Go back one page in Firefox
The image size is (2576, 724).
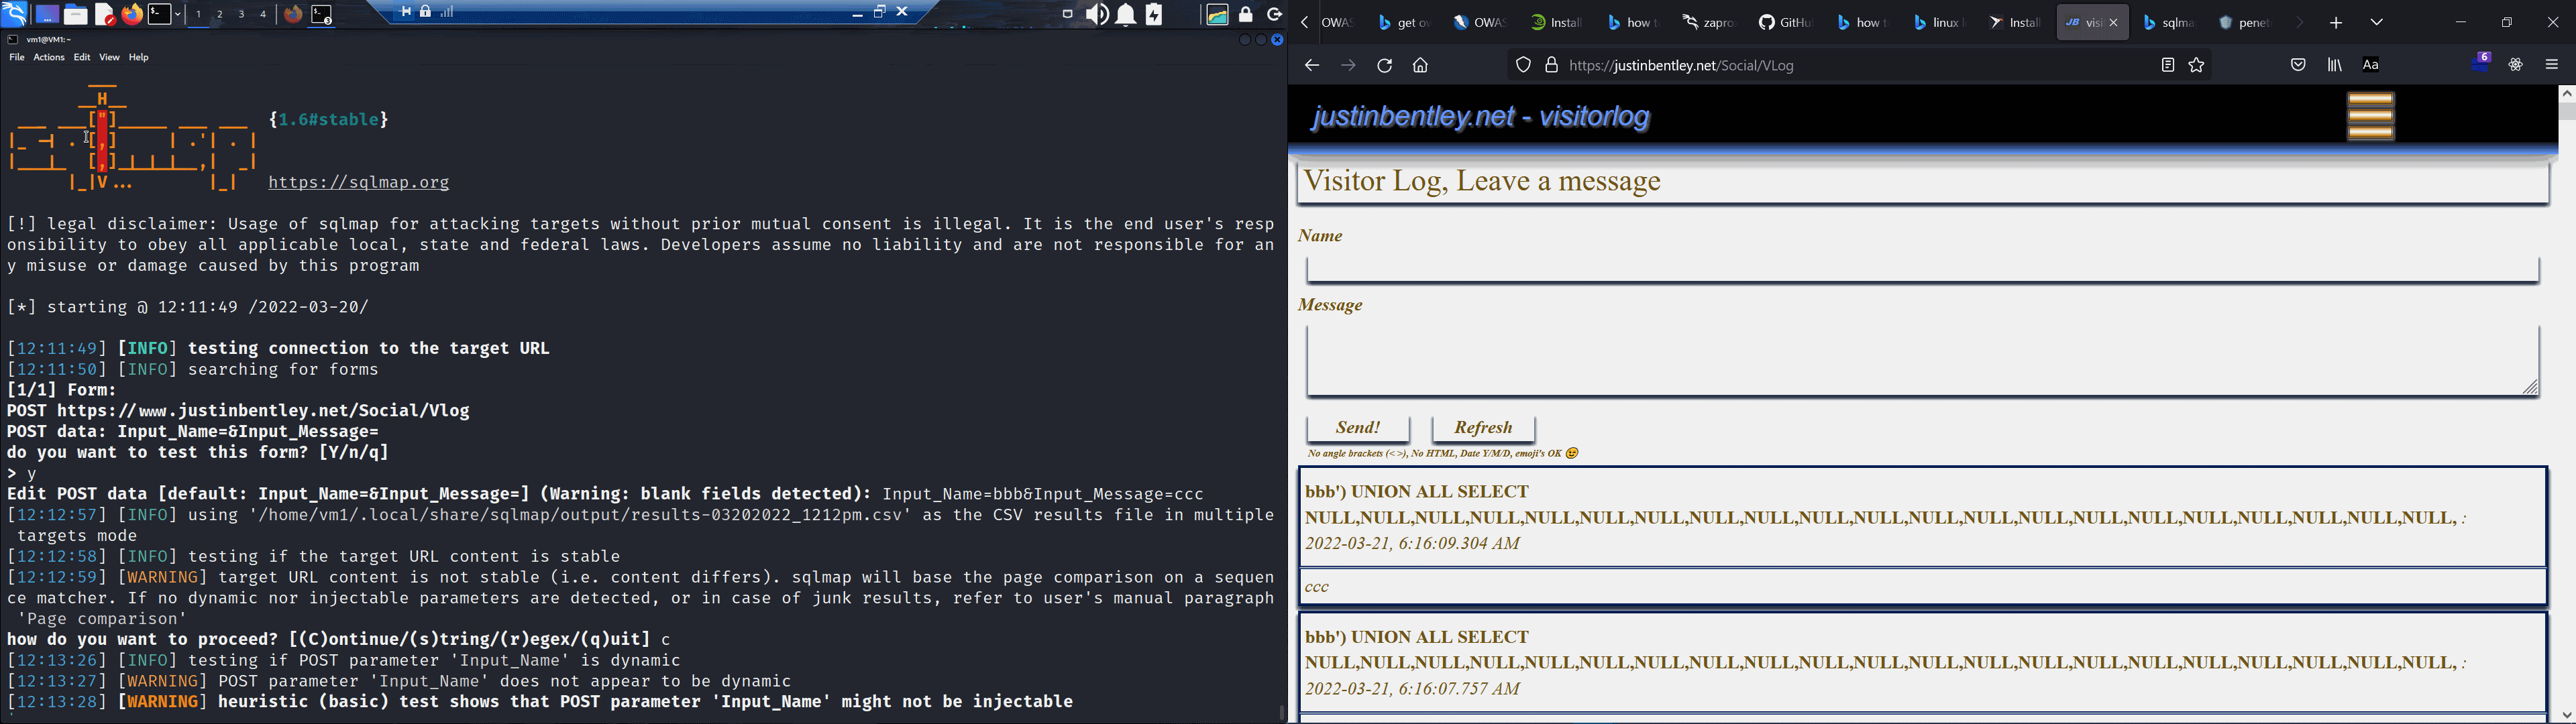click(1311, 66)
